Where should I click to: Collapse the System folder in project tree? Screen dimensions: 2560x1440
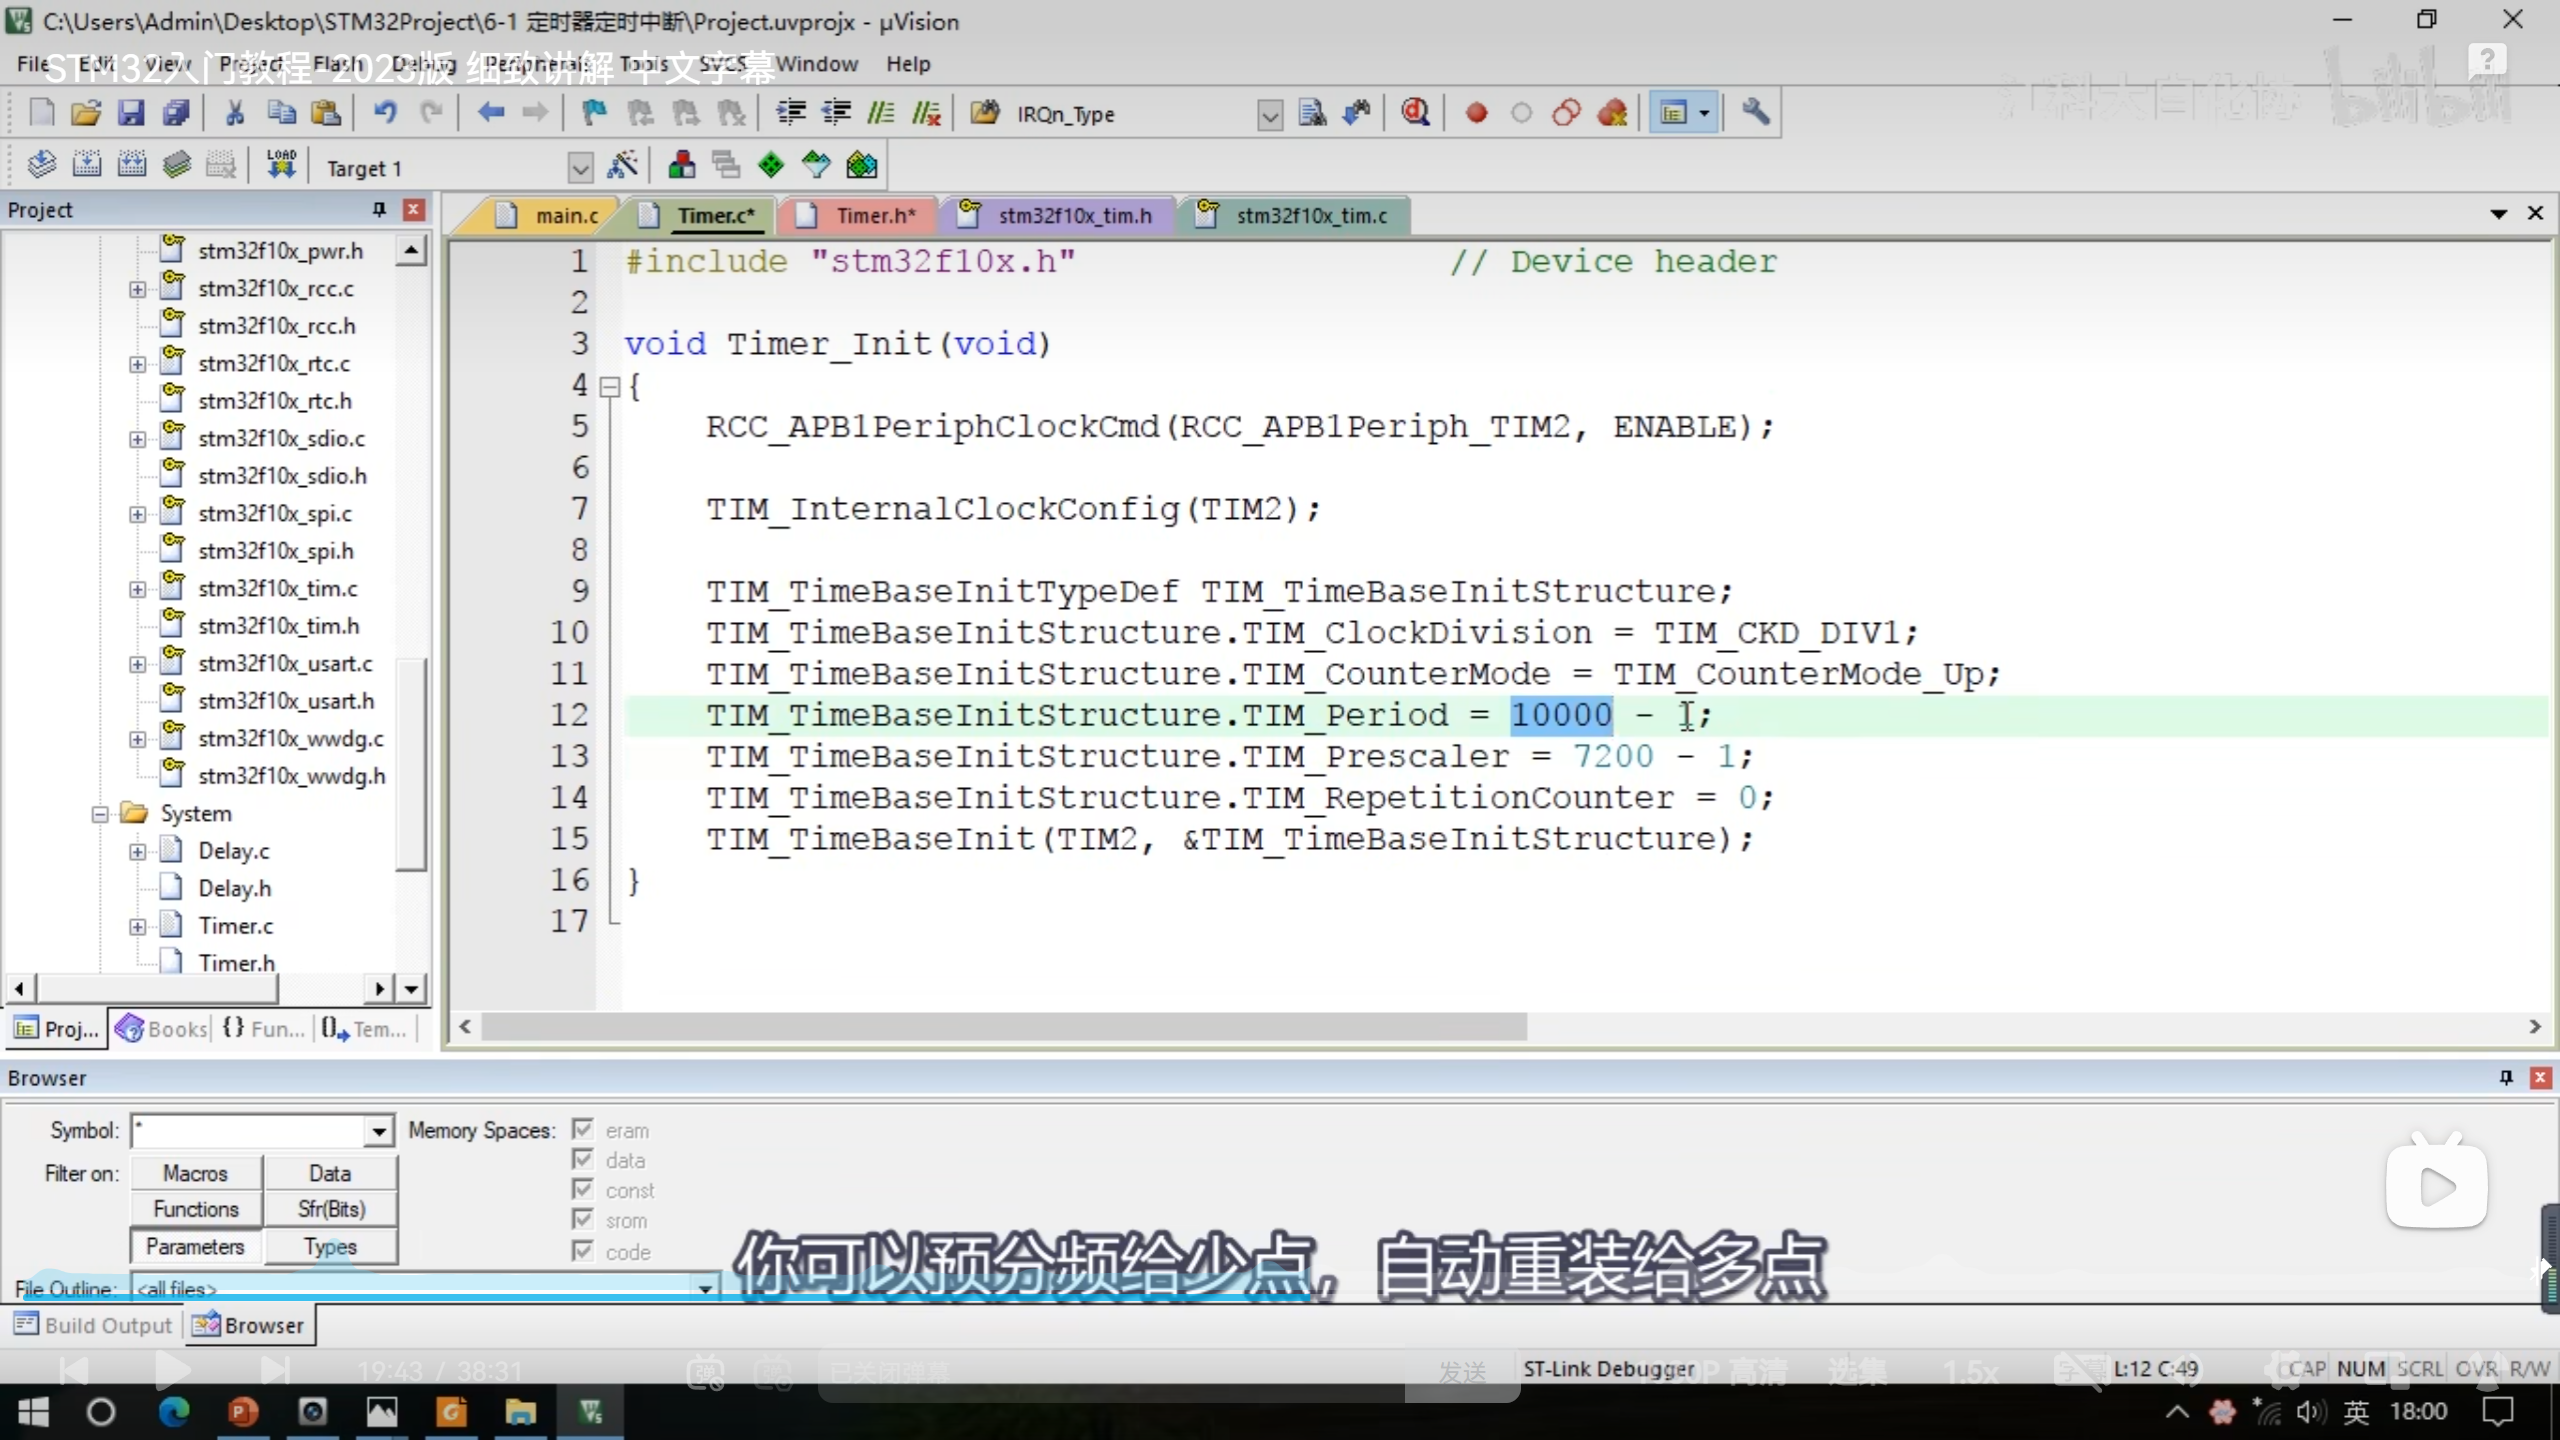(x=100, y=814)
